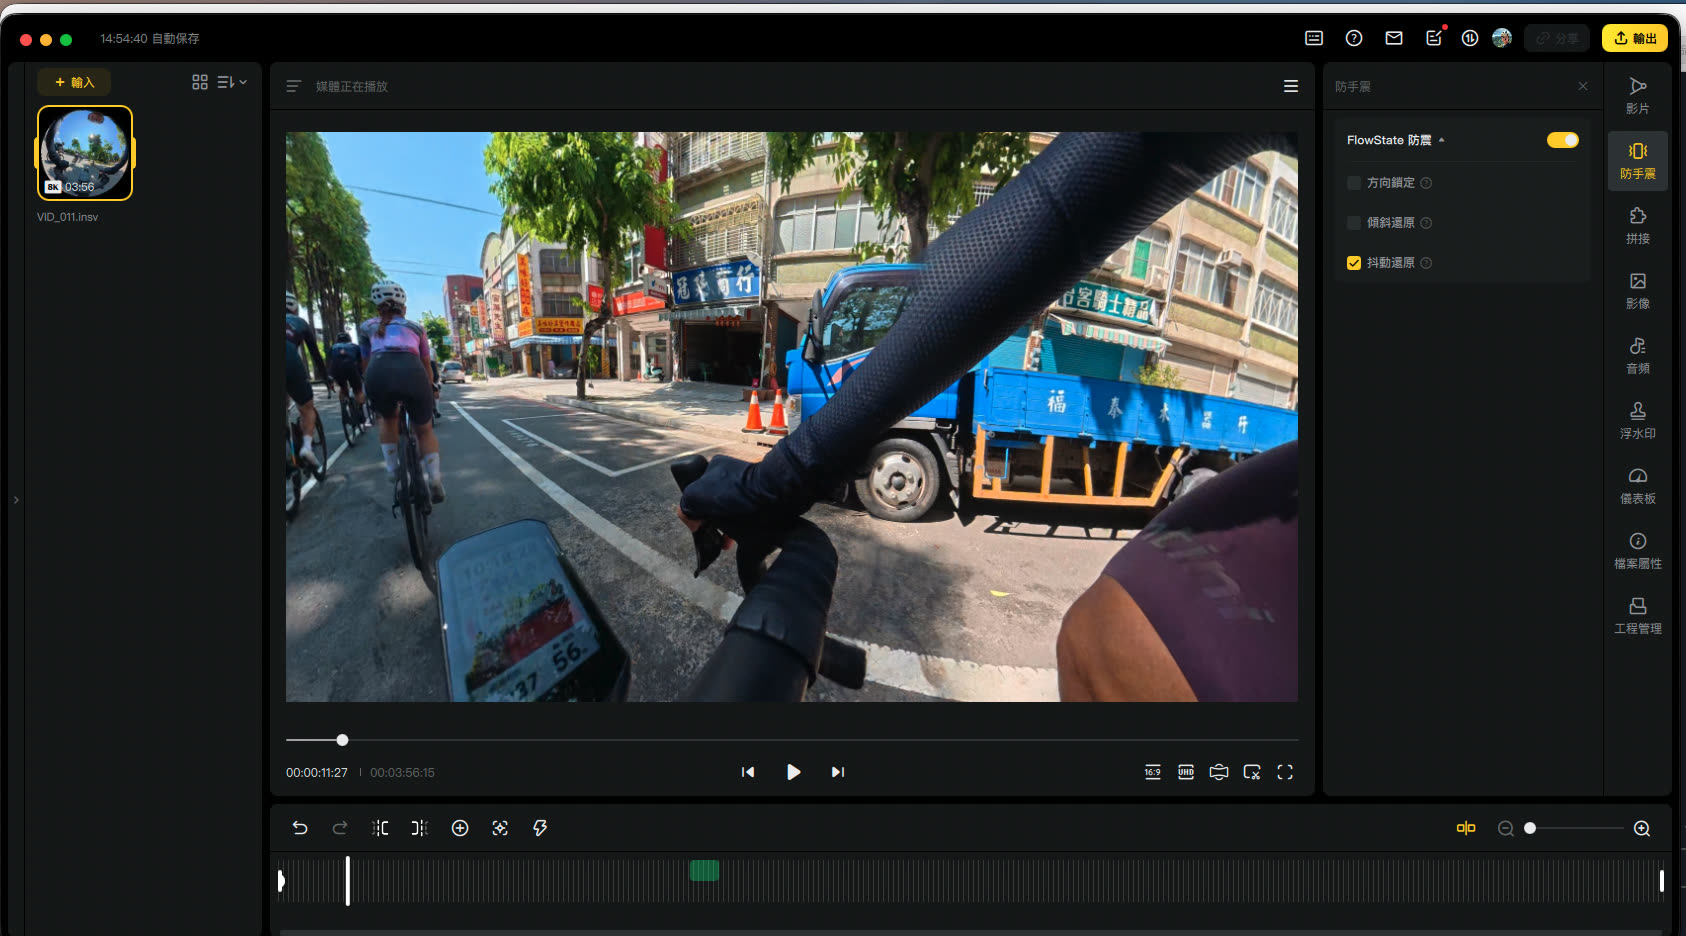Undo the last action

tap(300, 828)
